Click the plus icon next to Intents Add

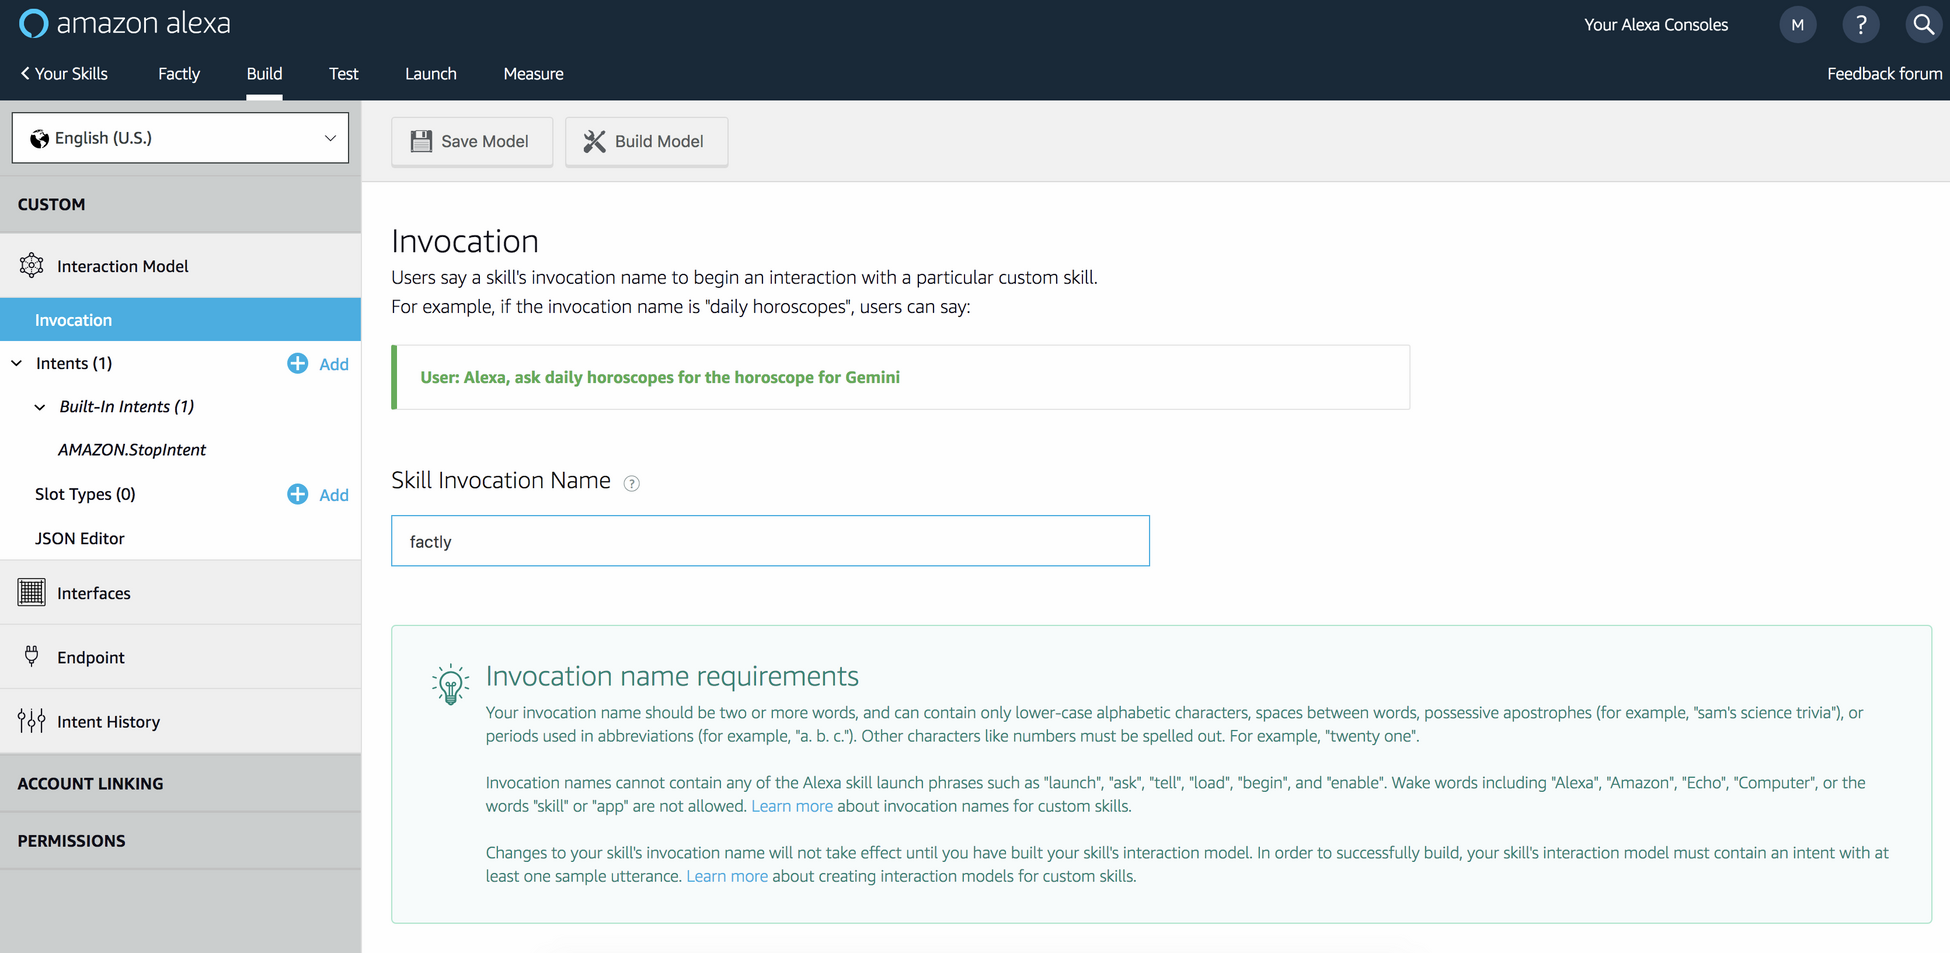[x=297, y=363]
